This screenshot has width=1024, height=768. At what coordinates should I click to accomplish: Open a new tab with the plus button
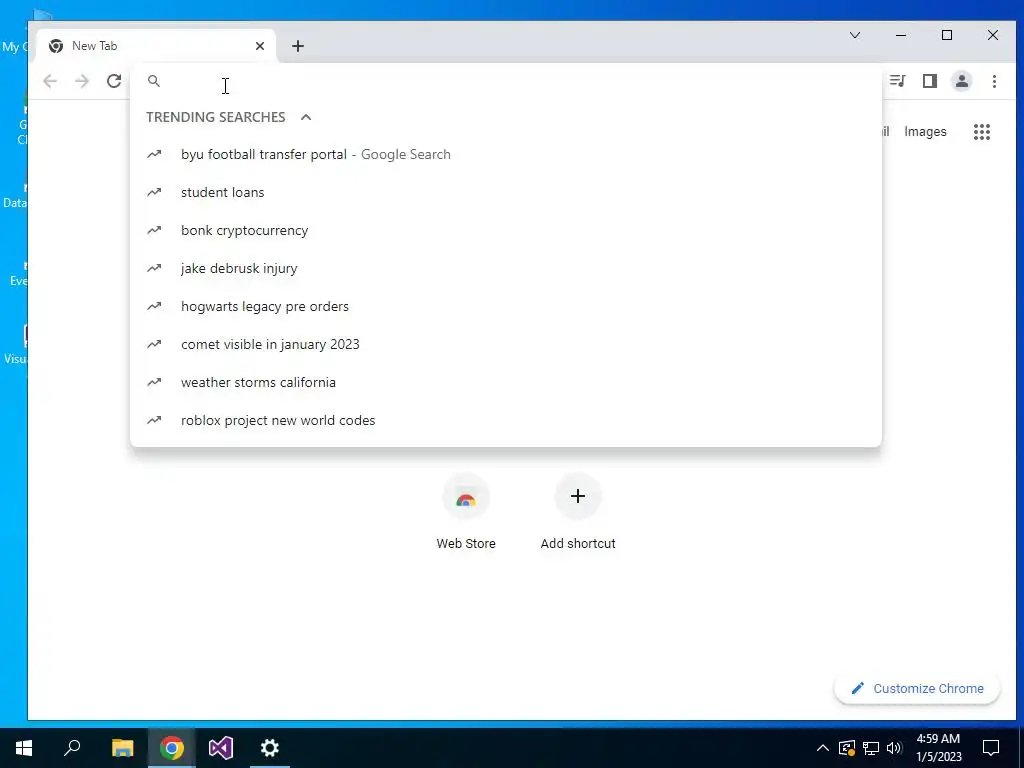point(298,46)
